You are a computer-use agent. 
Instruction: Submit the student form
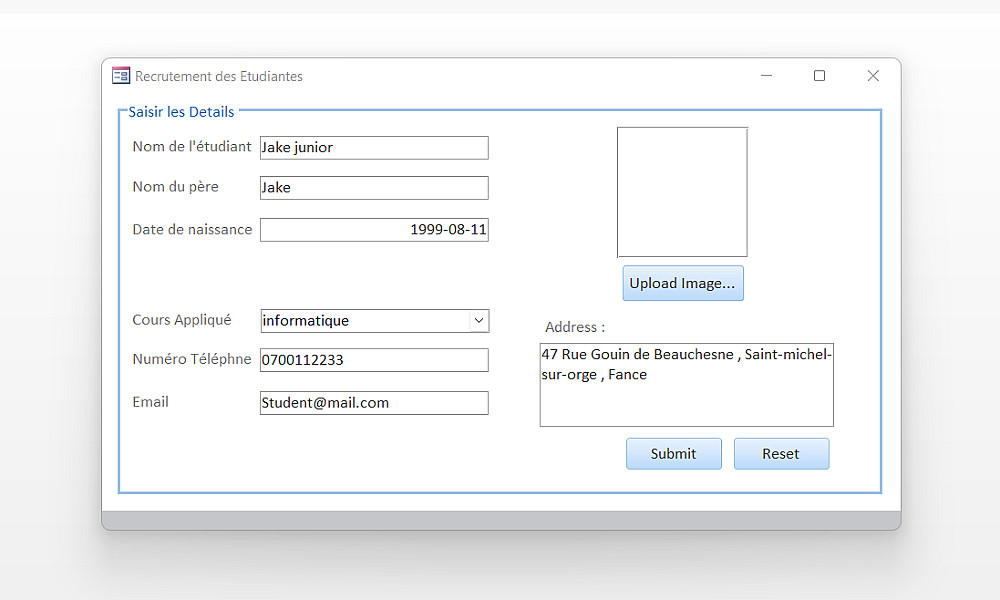pos(673,454)
